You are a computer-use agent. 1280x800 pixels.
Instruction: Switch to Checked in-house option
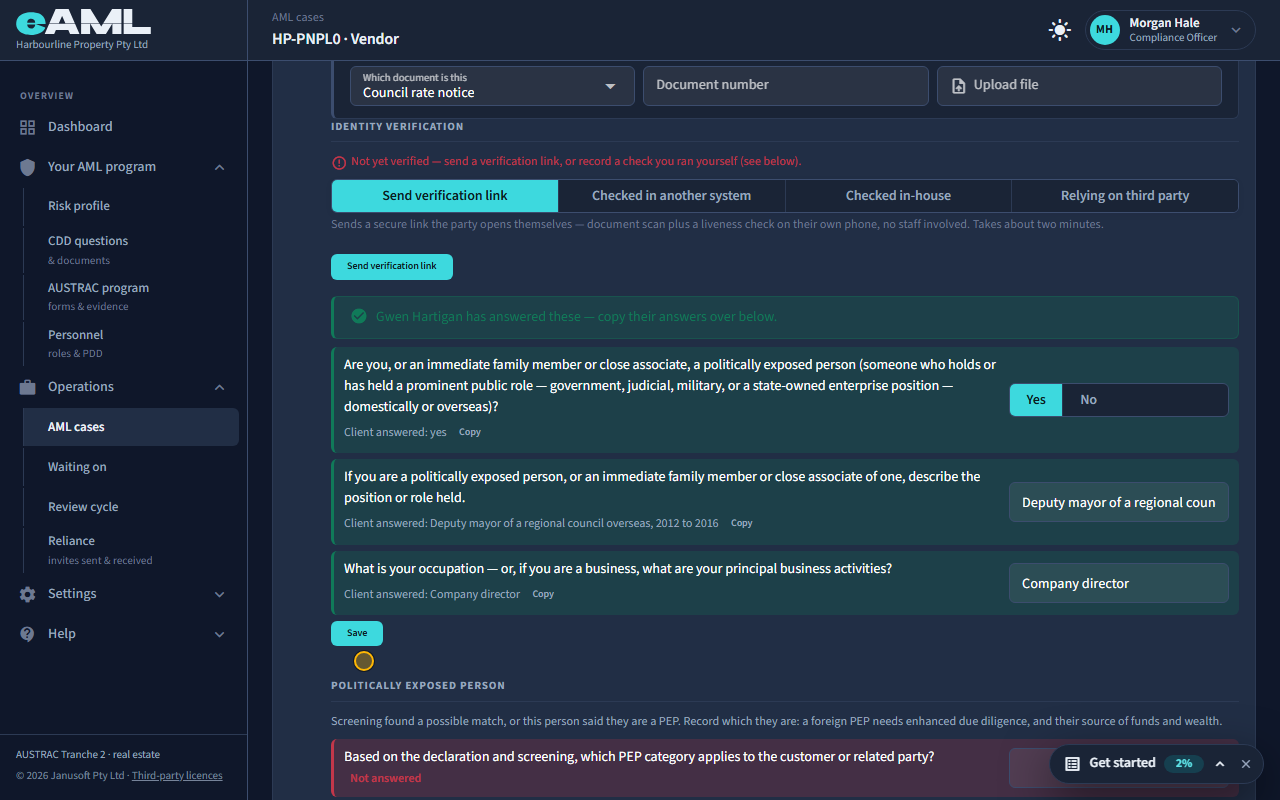(x=898, y=196)
